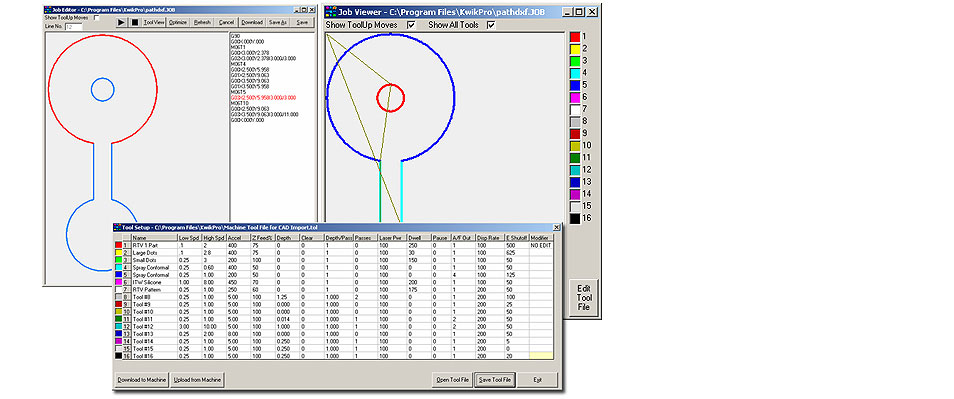
Task: Click Download in the Job Editor toolbar
Action: click(x=252, y=22)
